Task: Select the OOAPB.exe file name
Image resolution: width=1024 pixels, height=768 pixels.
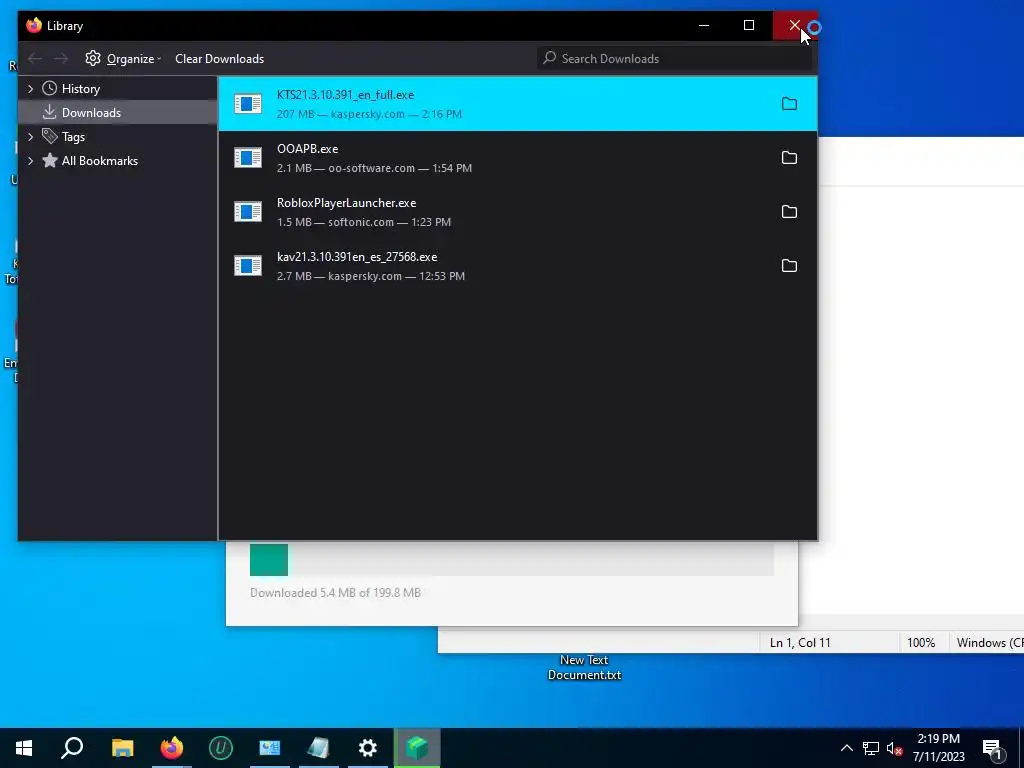Action: (x=308, y=149)
